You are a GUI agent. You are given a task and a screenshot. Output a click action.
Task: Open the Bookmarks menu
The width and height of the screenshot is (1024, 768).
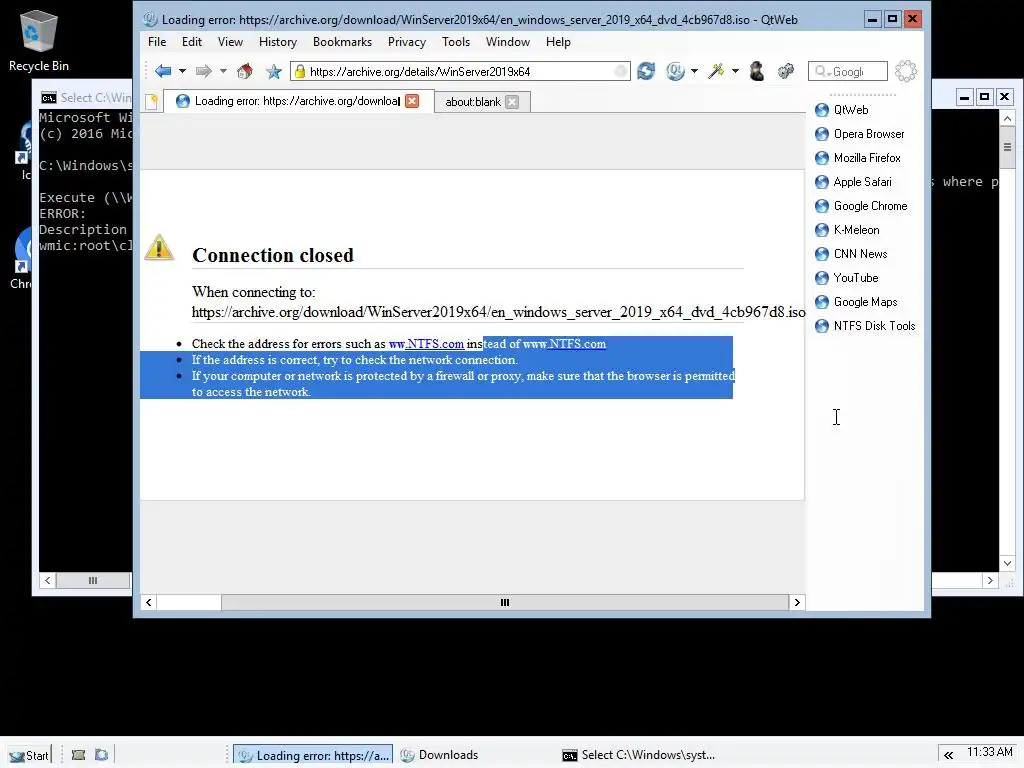click(x=342, y=42)
